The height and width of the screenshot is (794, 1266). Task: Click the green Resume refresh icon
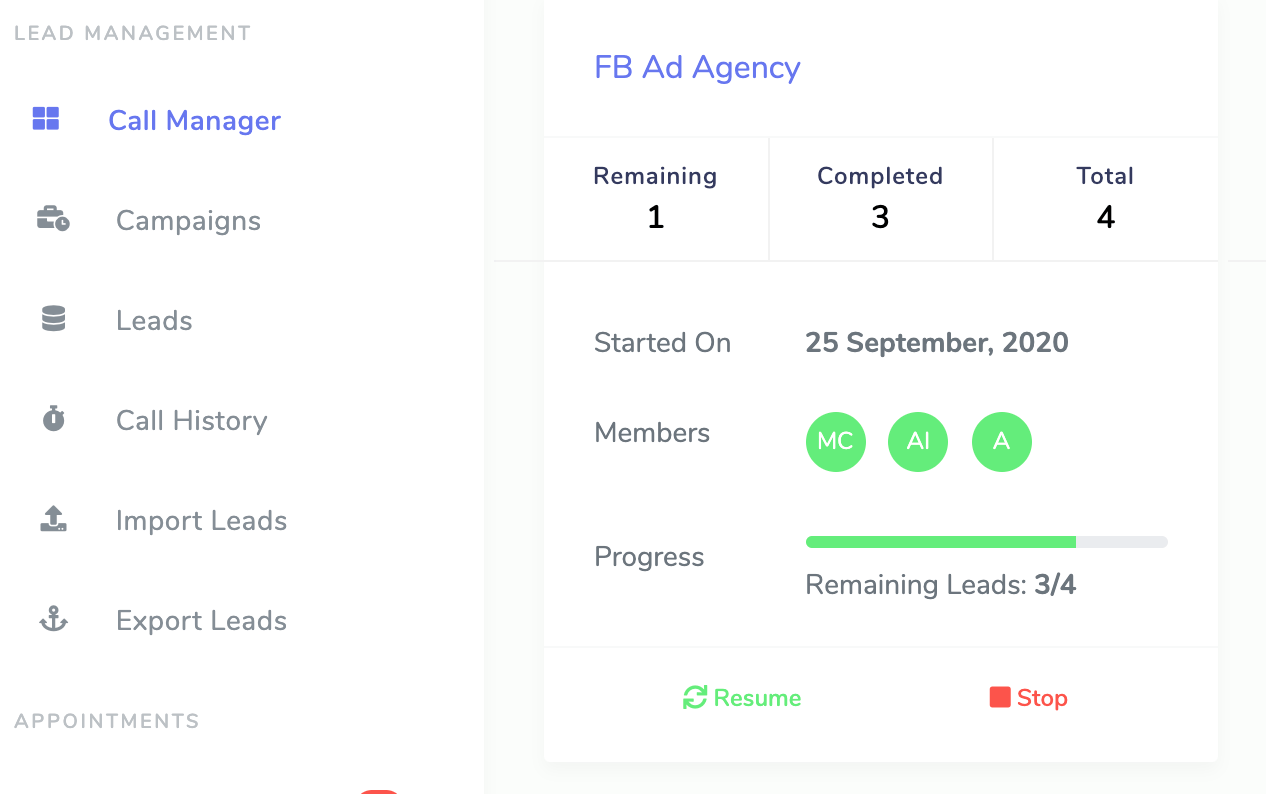point(695,697)
